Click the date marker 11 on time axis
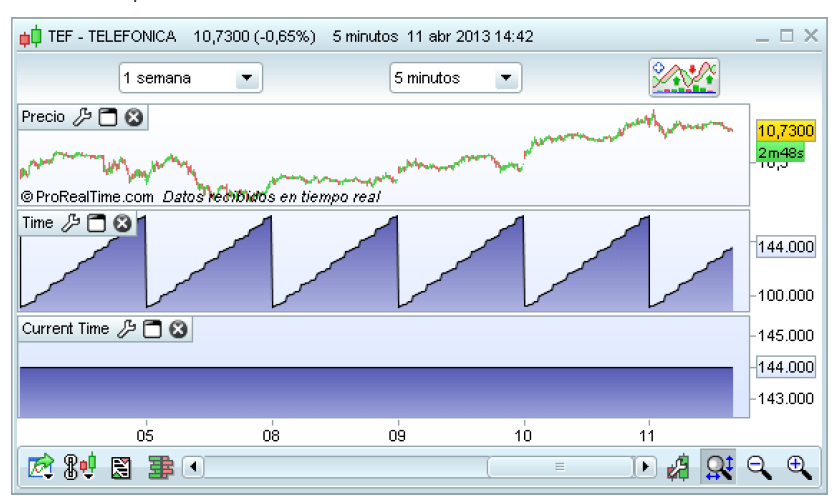The image size is (840, 502). coord(647,436)
